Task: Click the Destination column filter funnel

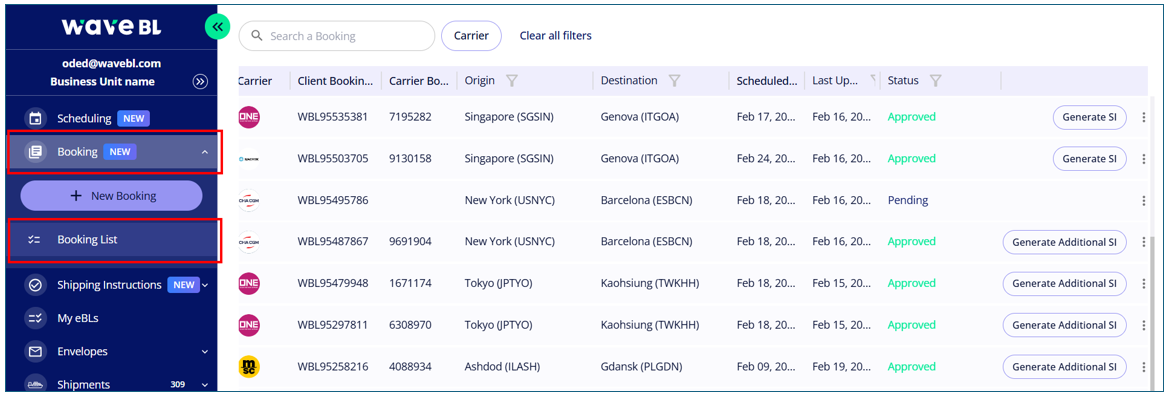Action: coord(675,80)
